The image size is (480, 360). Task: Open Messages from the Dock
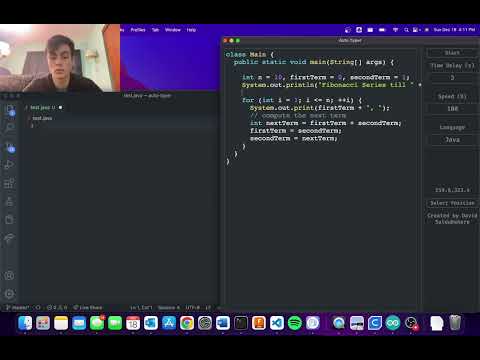97,323
